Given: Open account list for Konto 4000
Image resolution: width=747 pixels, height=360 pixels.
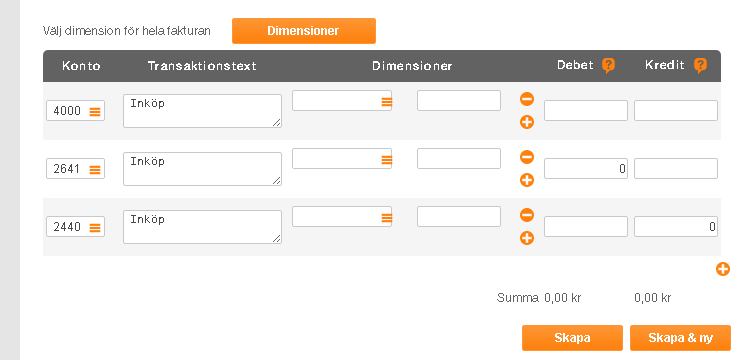Looking at the screenshot, I should [x=95, y=111].
